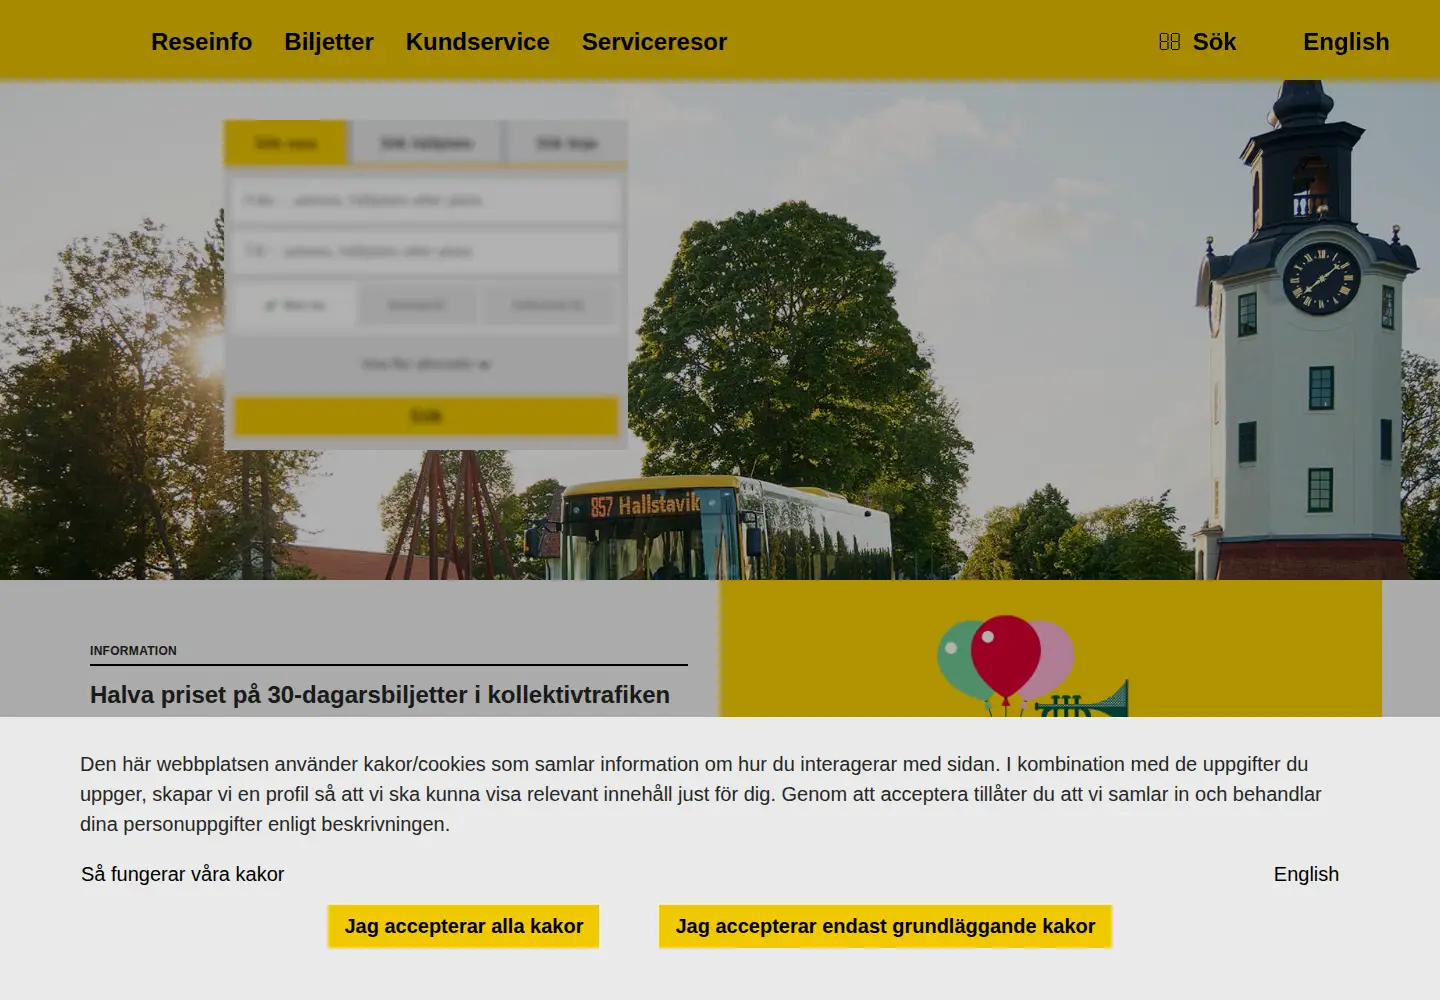Choose the departure time option
The image size is (1440, 1000).
[x=417, y=305]
